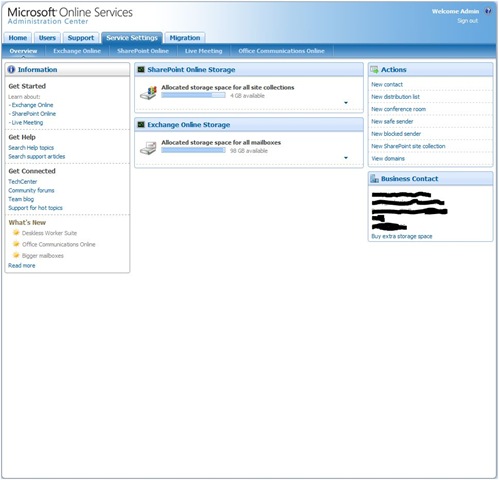Open the SharePoint Online learn-about link
Screen dimensions: 499x480
[x=34, y=114]
